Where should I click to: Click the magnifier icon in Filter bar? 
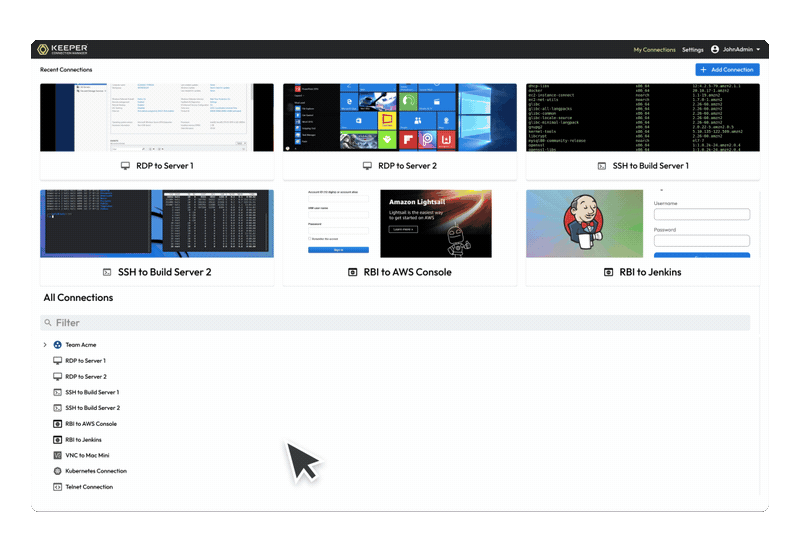pos(48,323)
